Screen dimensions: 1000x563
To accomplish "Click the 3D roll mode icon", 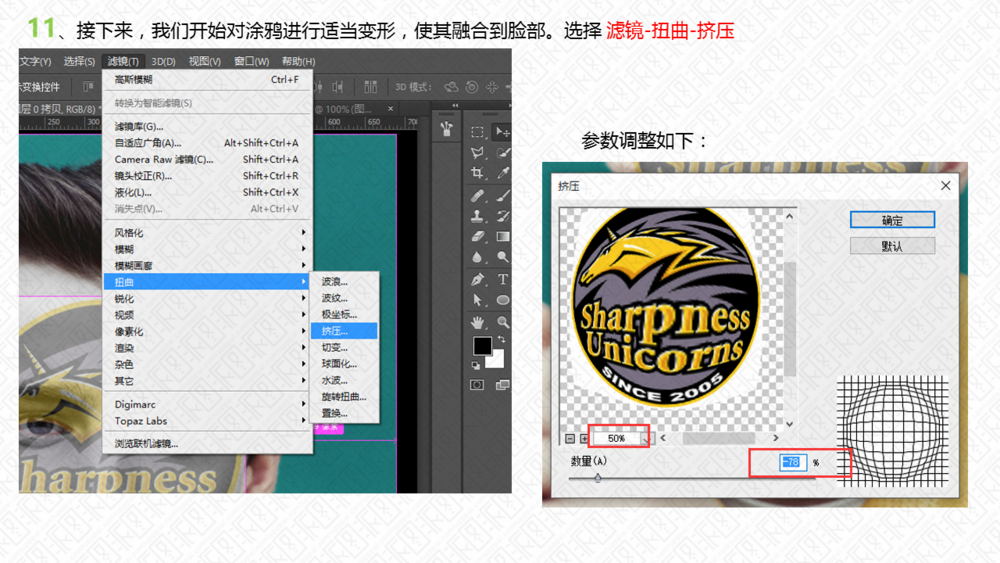I will (472, 87).
